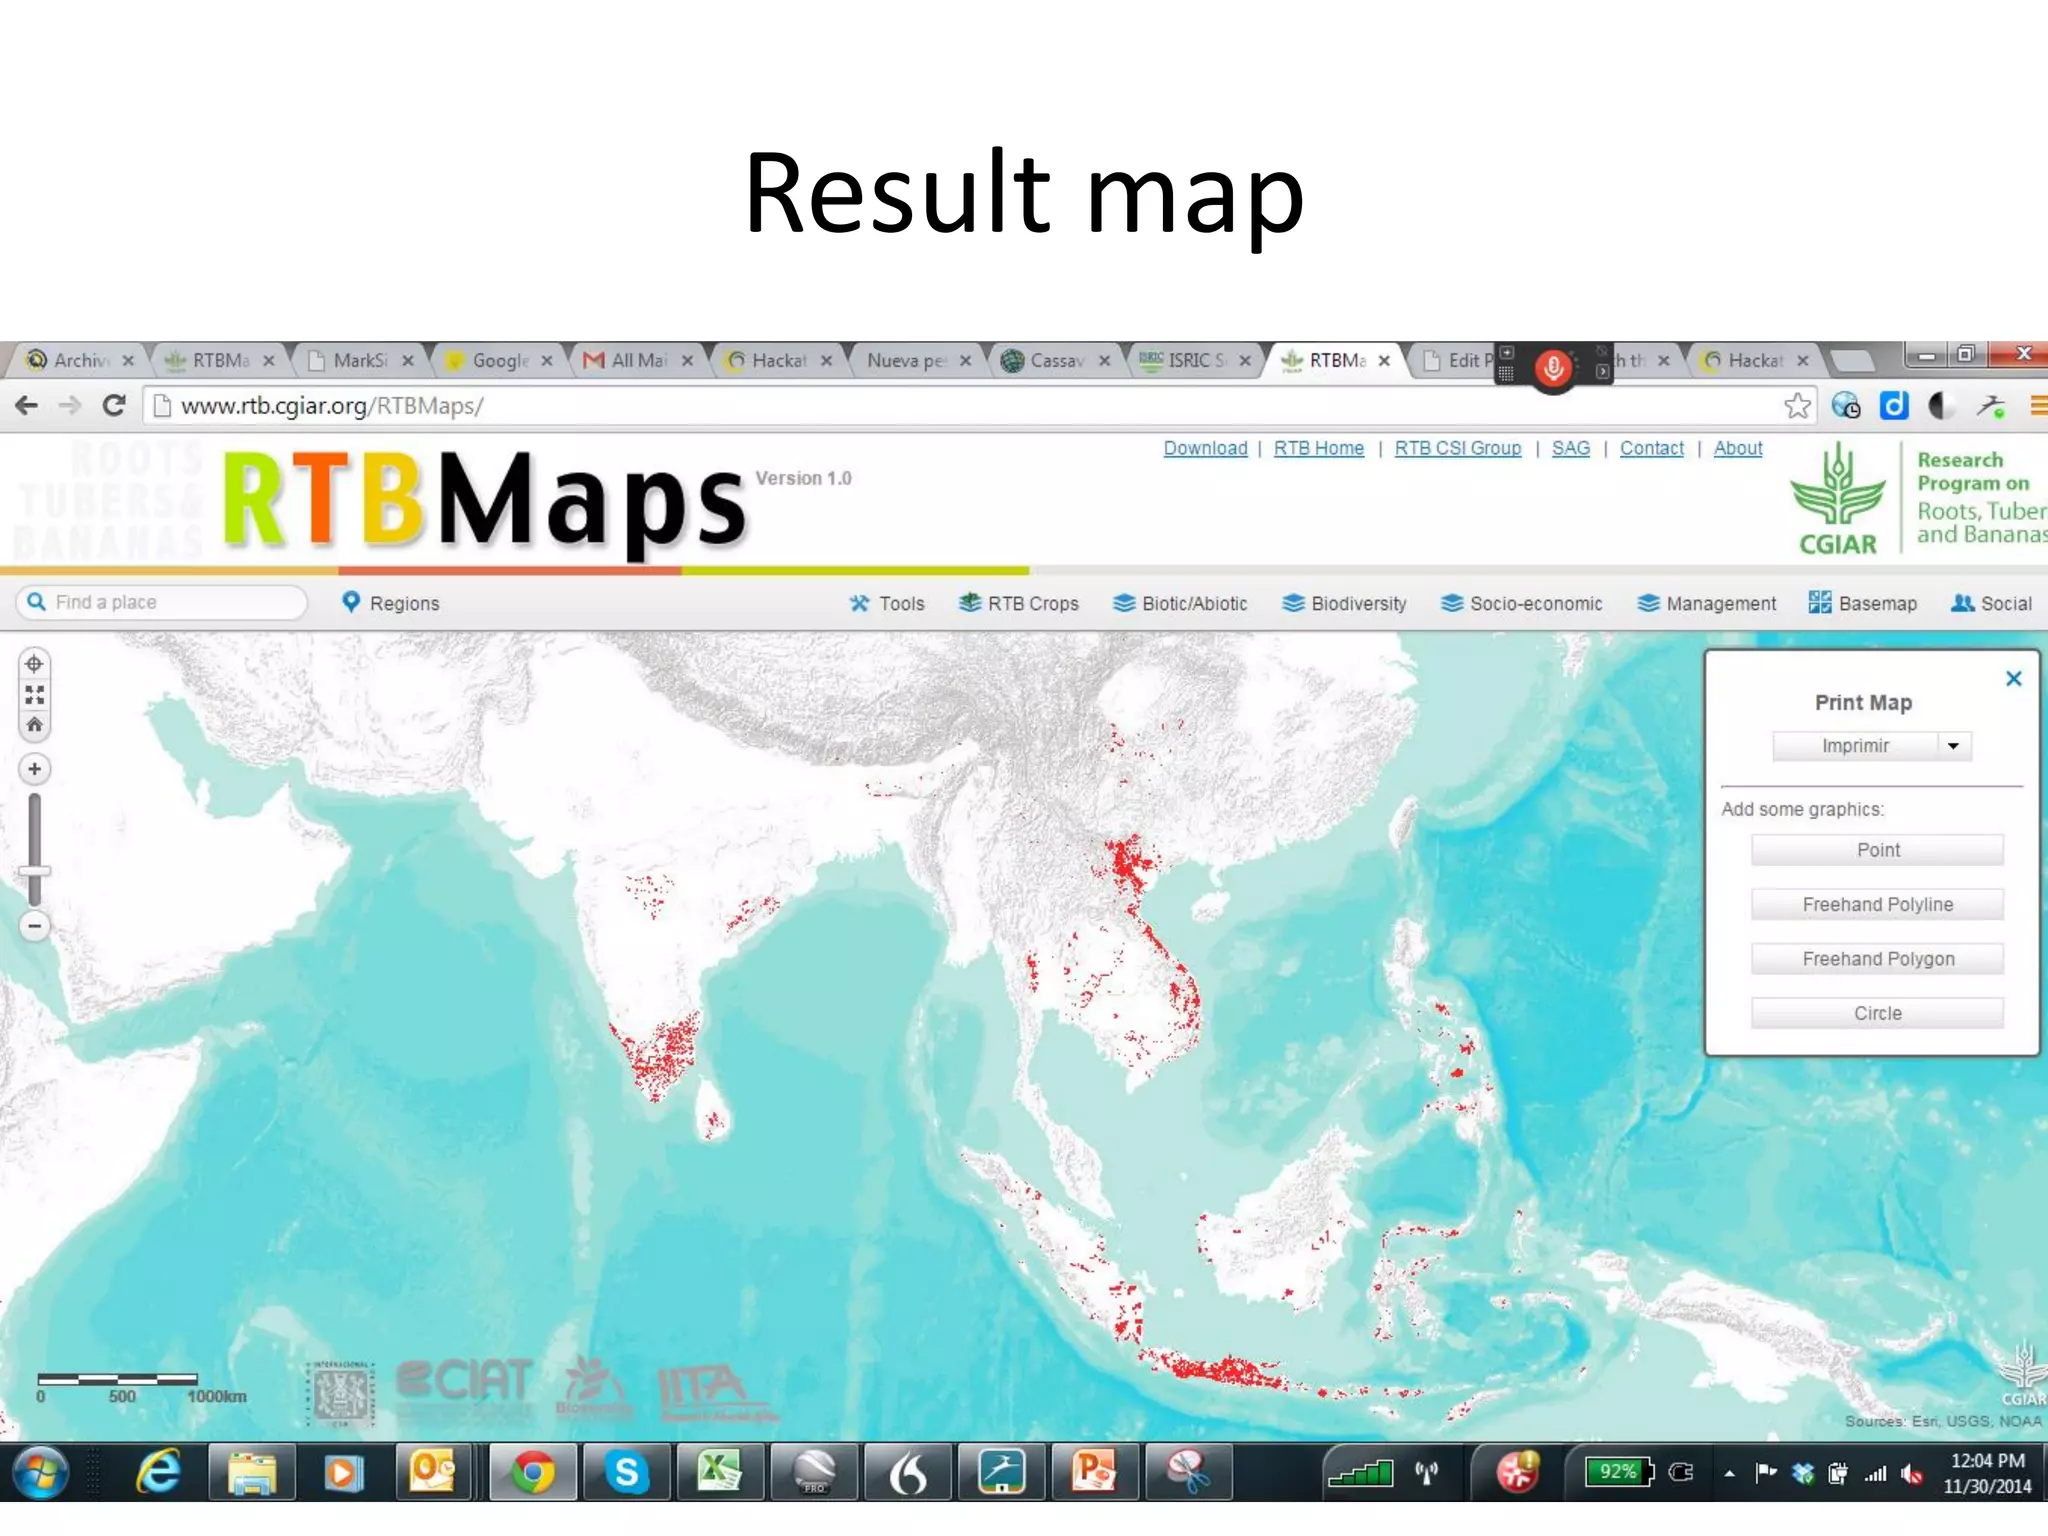Click the CGIAR logo in header

1837,499
